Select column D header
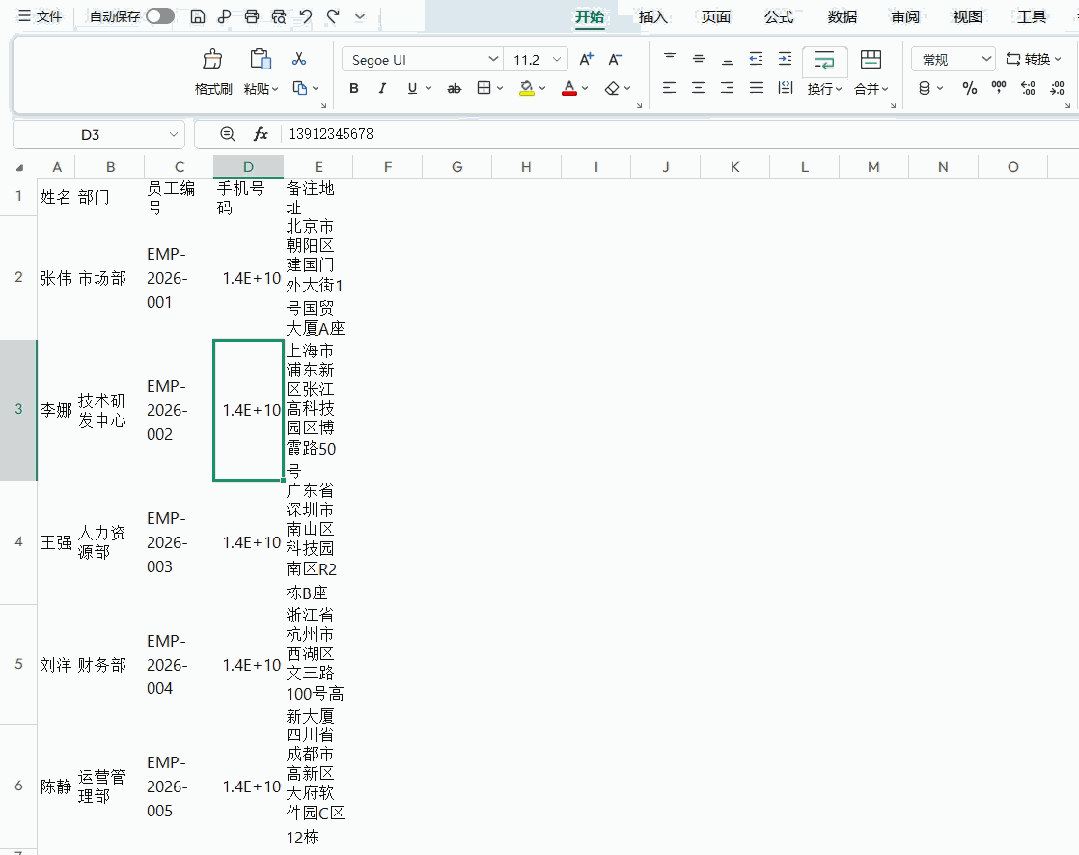 [248, 167]
